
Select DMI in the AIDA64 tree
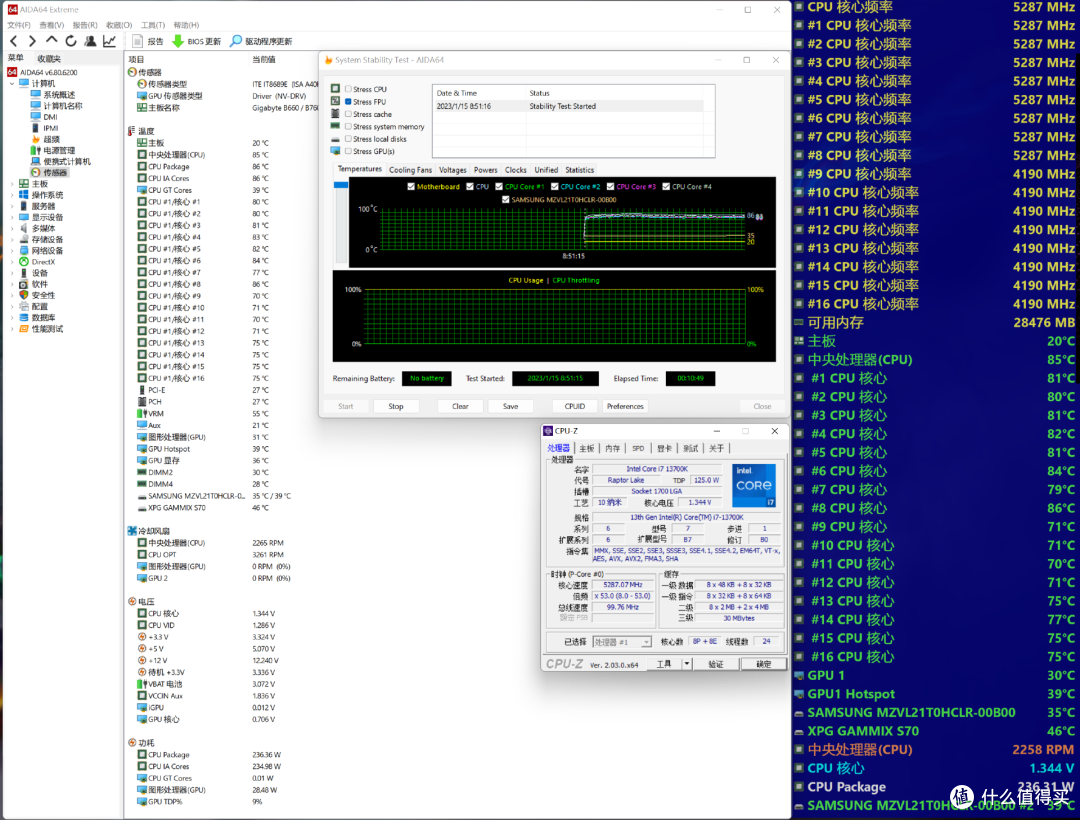pos(44,117)
